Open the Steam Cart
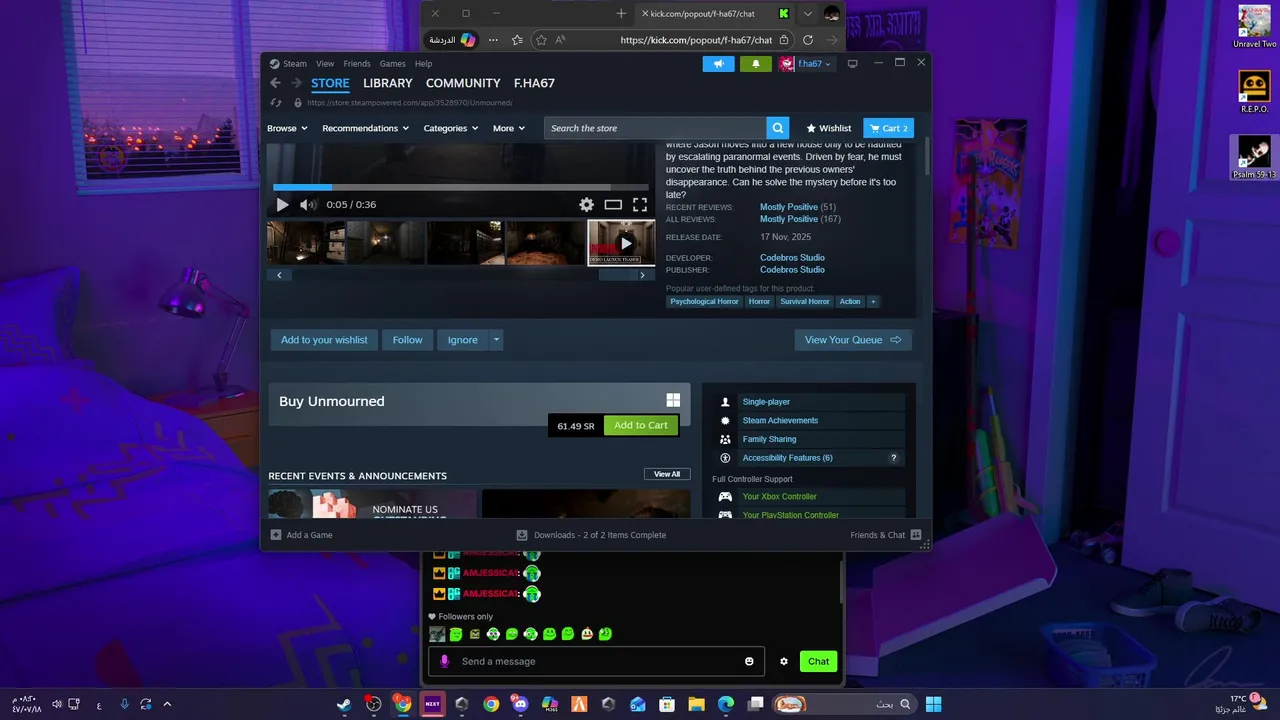 888,128
